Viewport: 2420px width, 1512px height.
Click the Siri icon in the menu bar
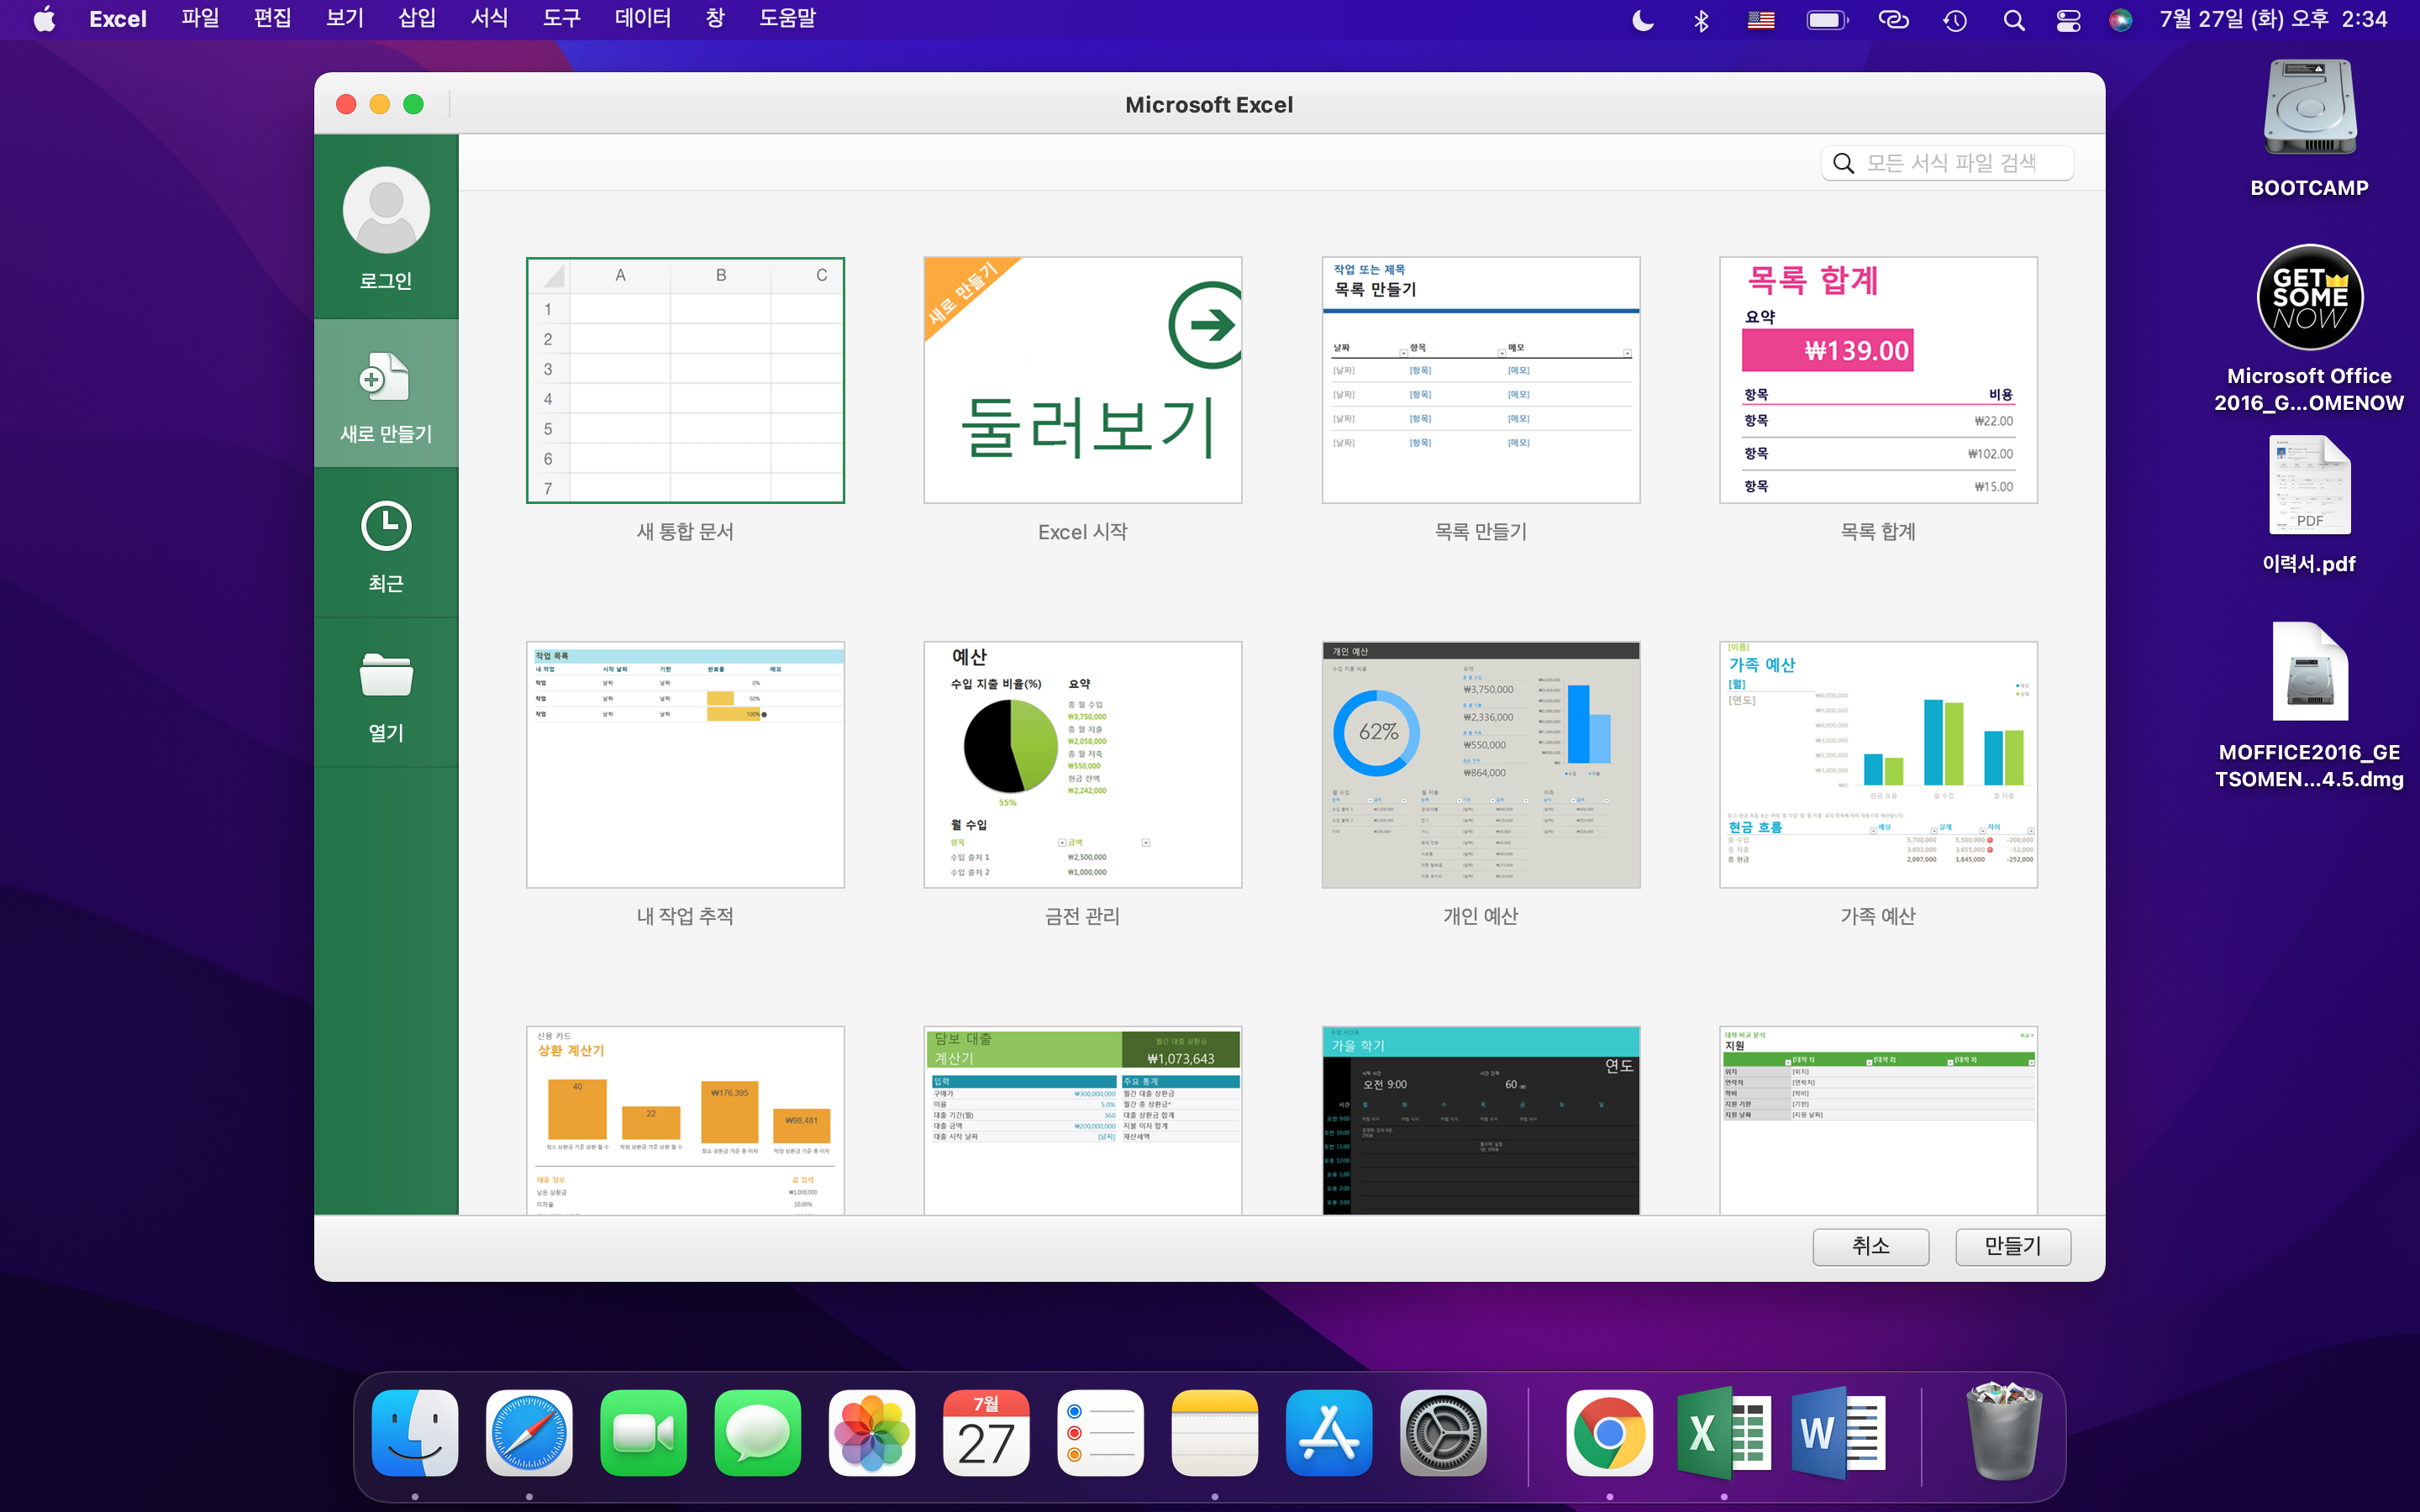point(2120,20)
